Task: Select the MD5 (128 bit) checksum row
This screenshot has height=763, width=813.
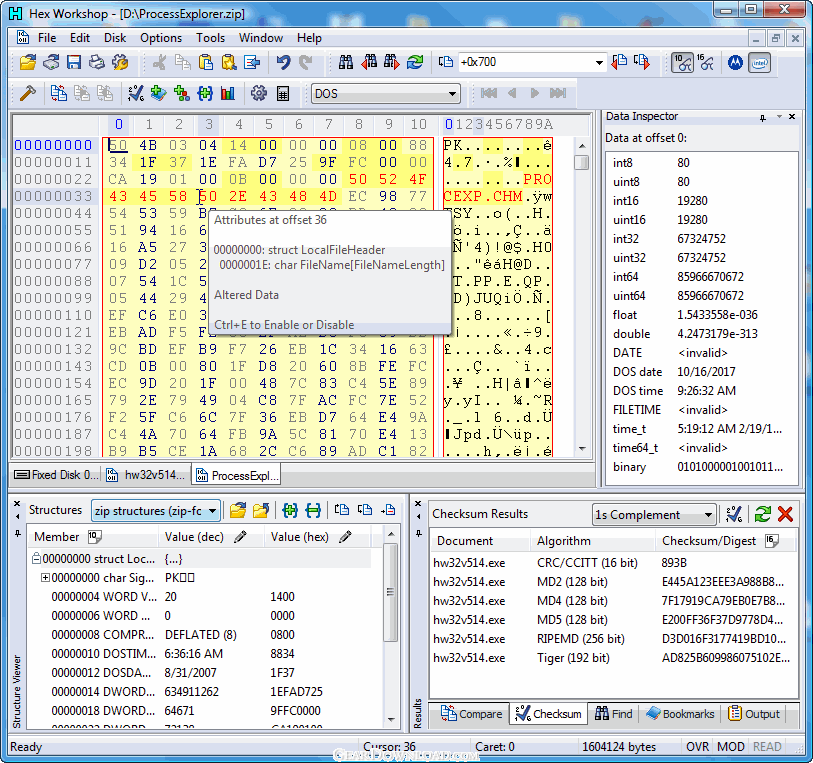Action: [612, 620]
